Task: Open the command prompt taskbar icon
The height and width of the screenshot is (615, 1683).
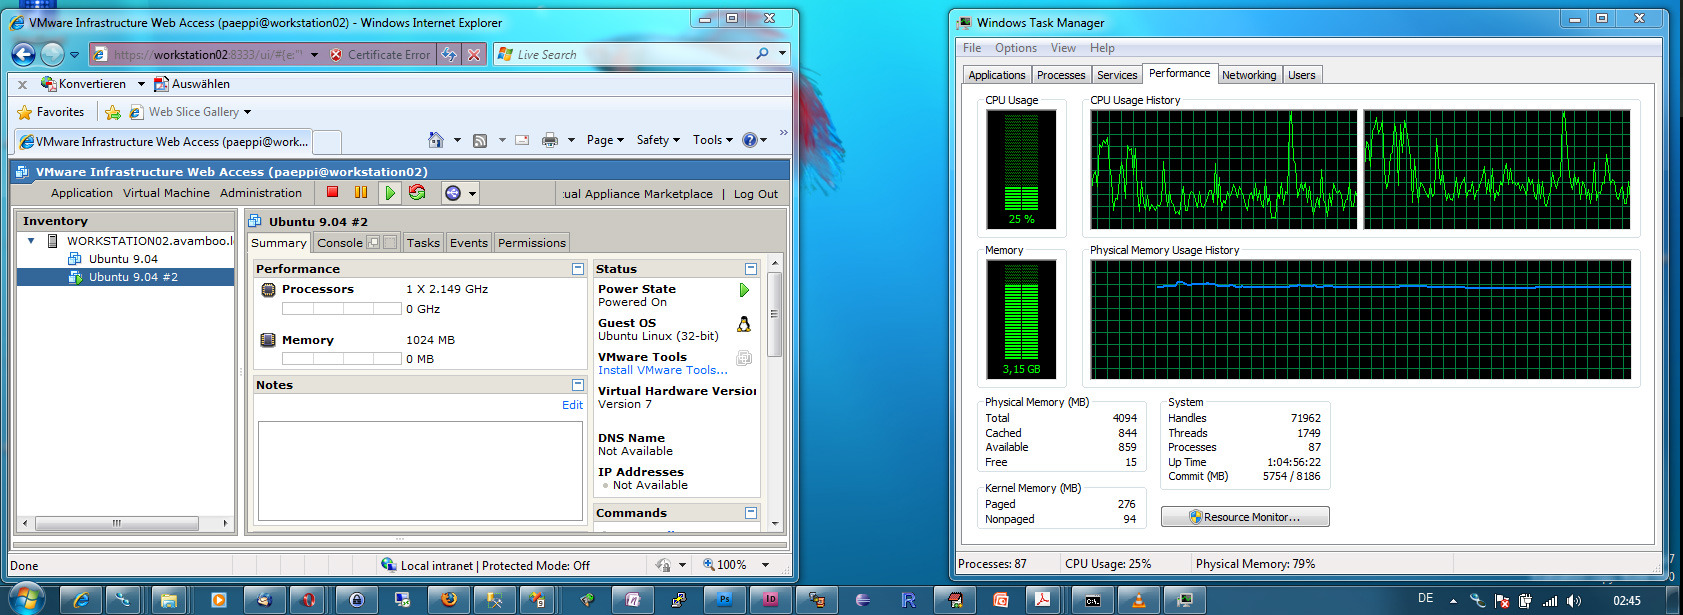Action: [x=1093, y=600]
